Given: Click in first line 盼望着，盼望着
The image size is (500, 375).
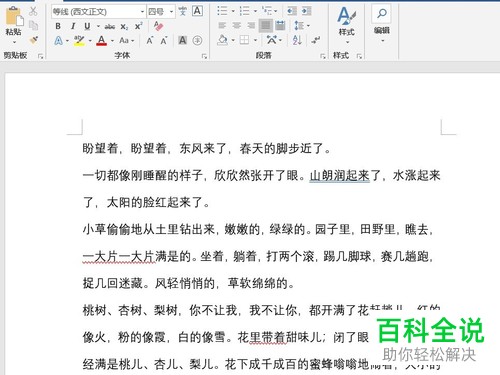Looking at the screenshot, I should point(124,148).
